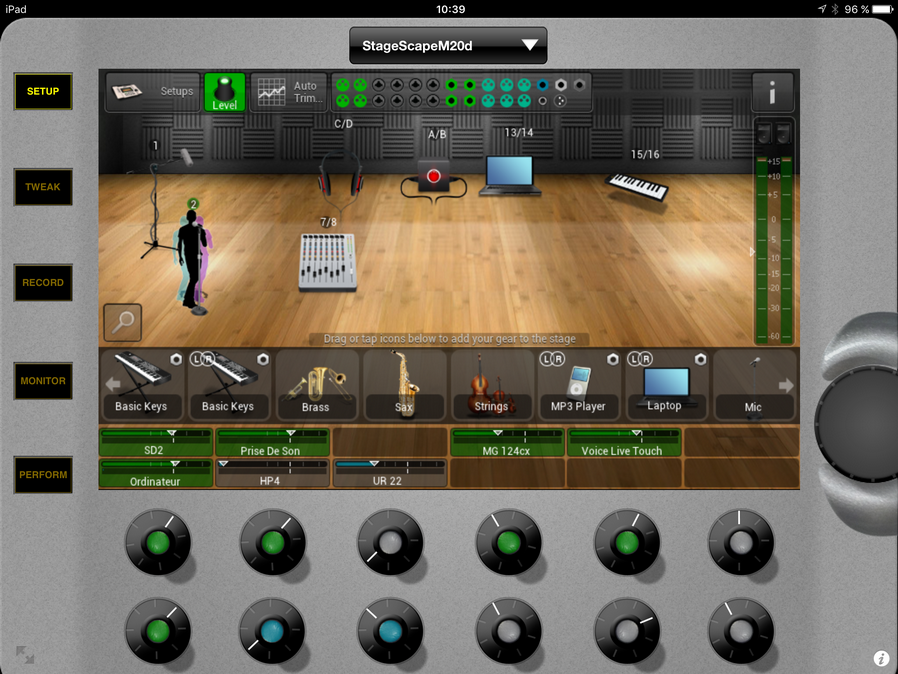Tap the mixer console icon on stage
Screen dimensions: 898x674
click(327, 261)
